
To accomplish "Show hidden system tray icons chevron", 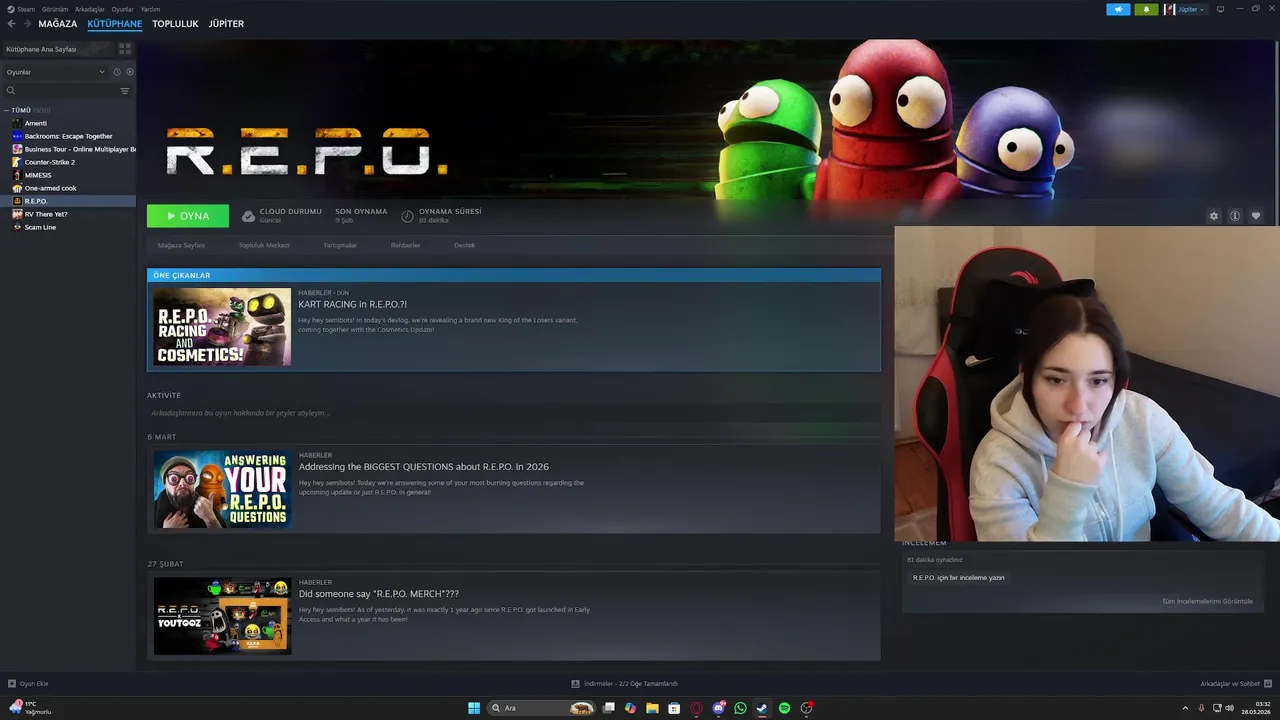I will tap(1185, 708).
